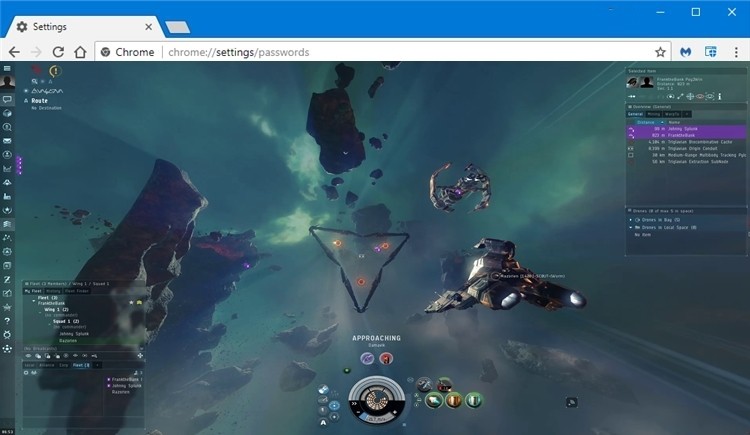Click the autopilot A button on the HUD
Image resolution: width=750 pixels, height=435 pixels.
click(x=323, y=422)
